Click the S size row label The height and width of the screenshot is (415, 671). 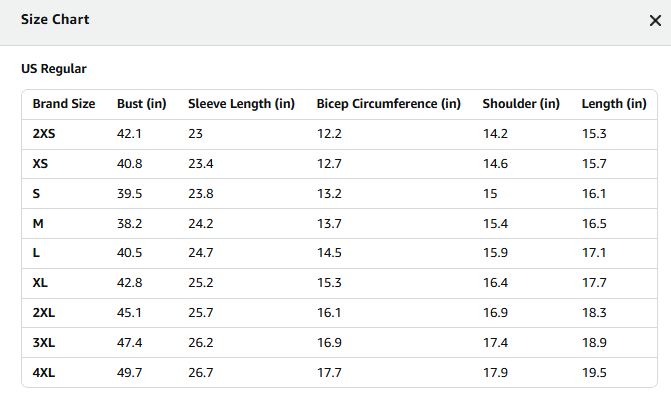pos(36,194)
